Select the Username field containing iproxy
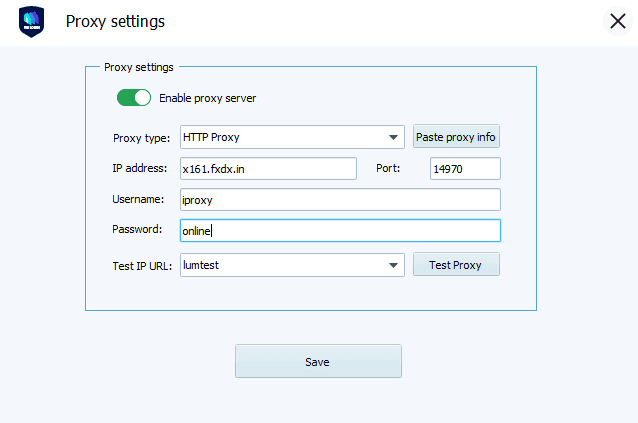The height and width of the screenshot is (423, 638). (x=340, y=200)
